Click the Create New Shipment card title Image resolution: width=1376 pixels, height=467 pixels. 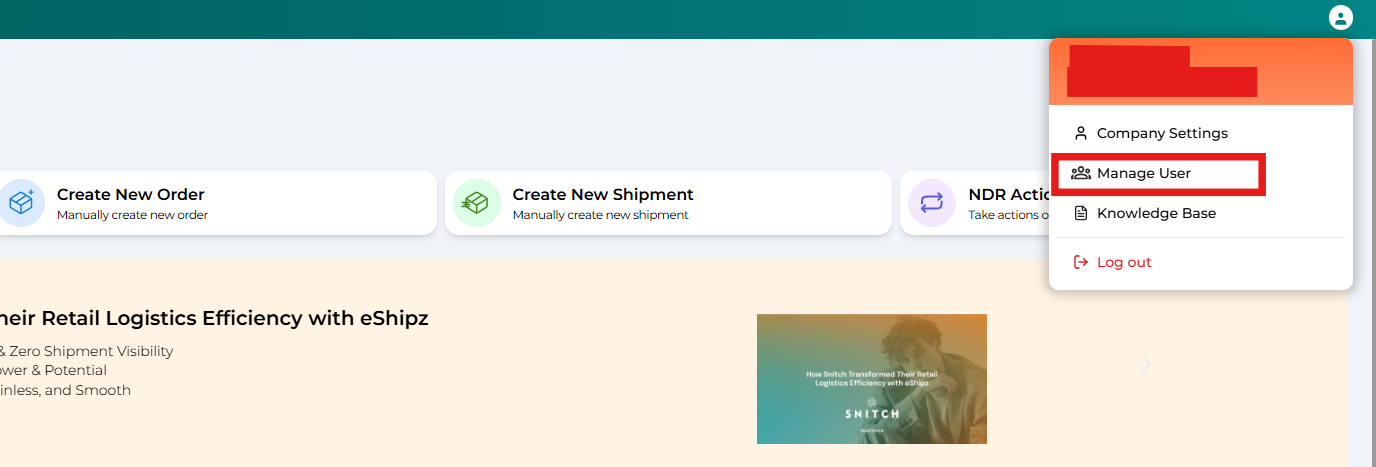[x=603, y=194]
